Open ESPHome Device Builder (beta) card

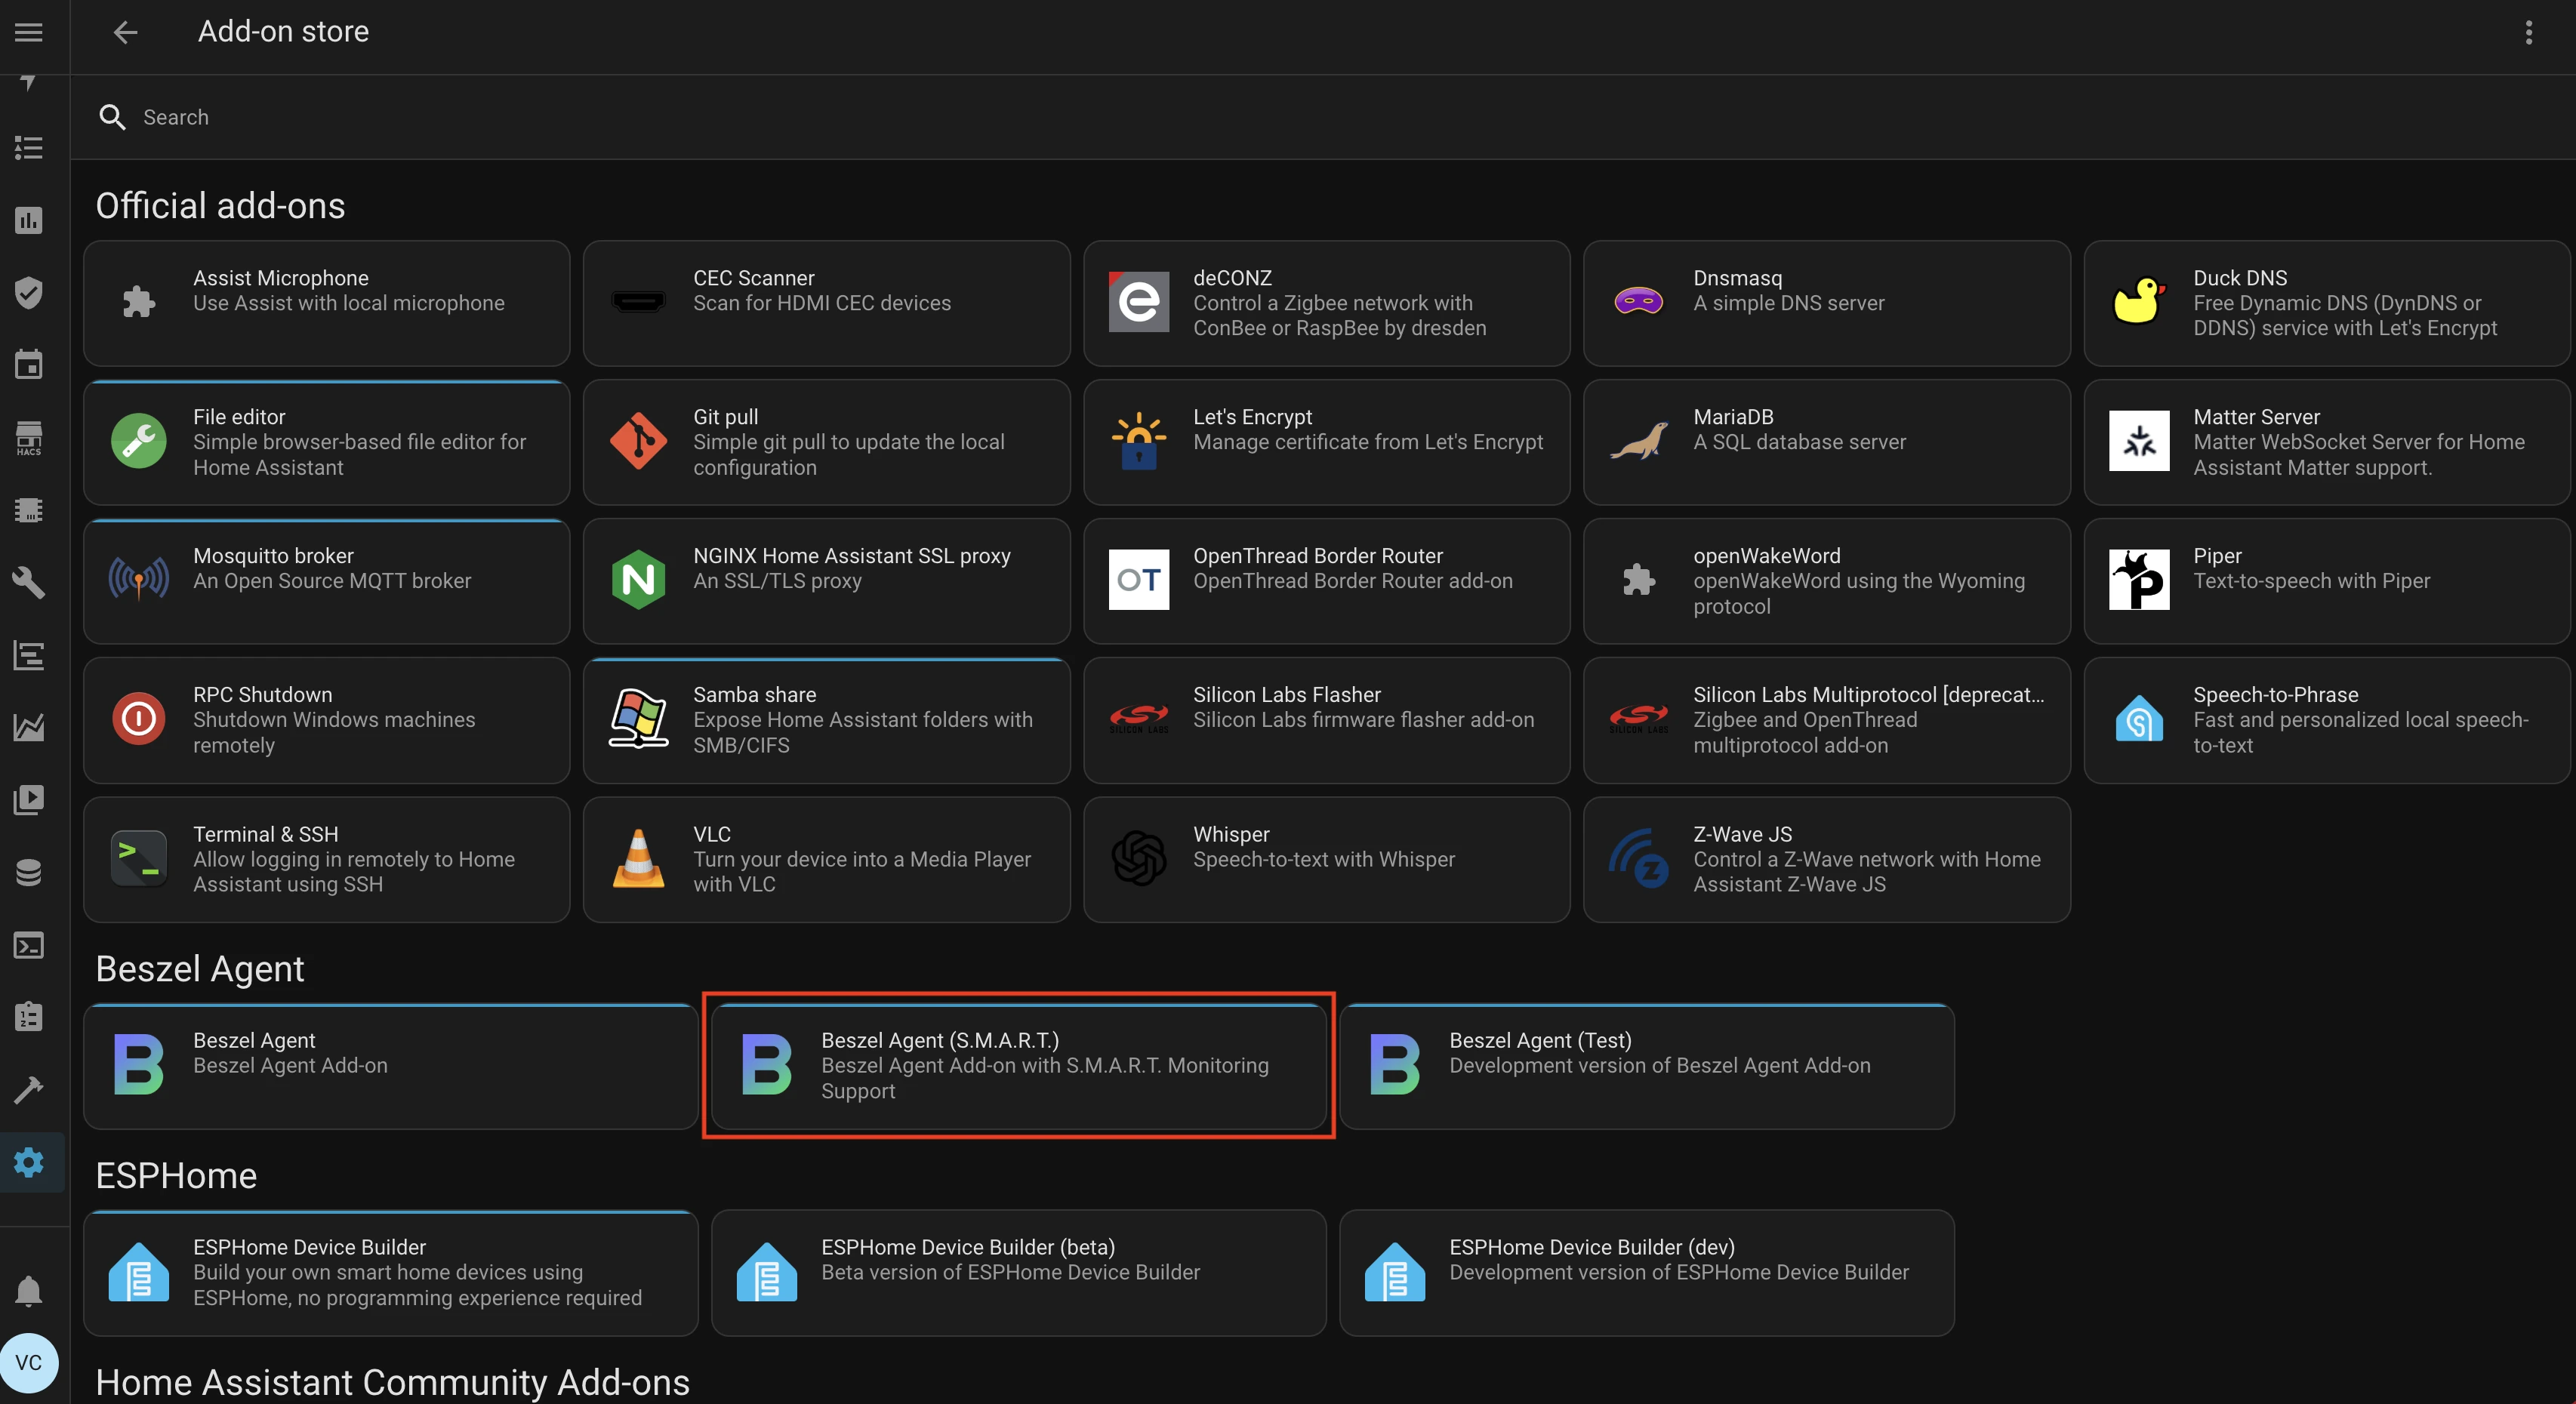(1018, 1273)
